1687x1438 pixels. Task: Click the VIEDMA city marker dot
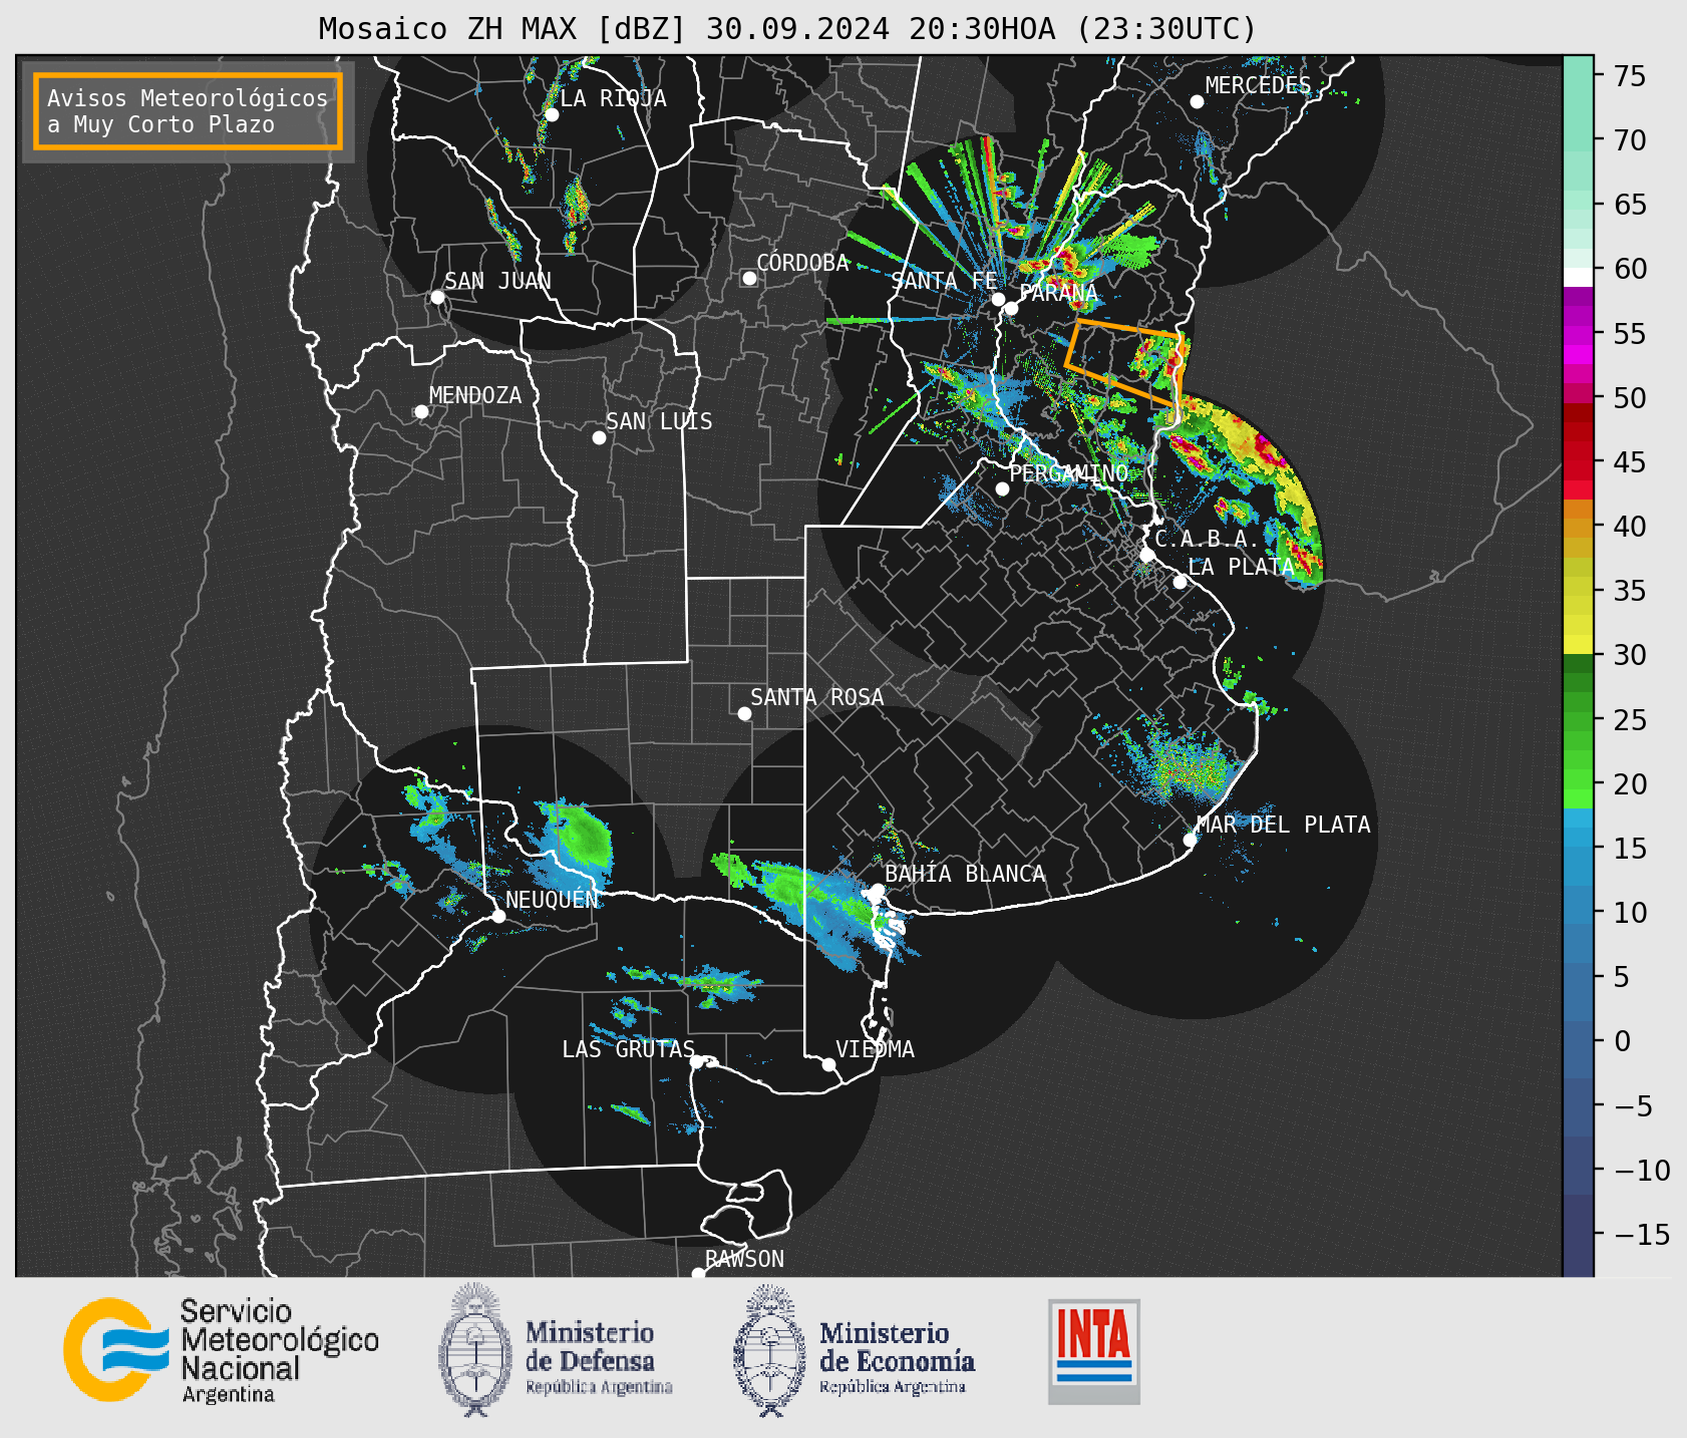coord(829,1064)
